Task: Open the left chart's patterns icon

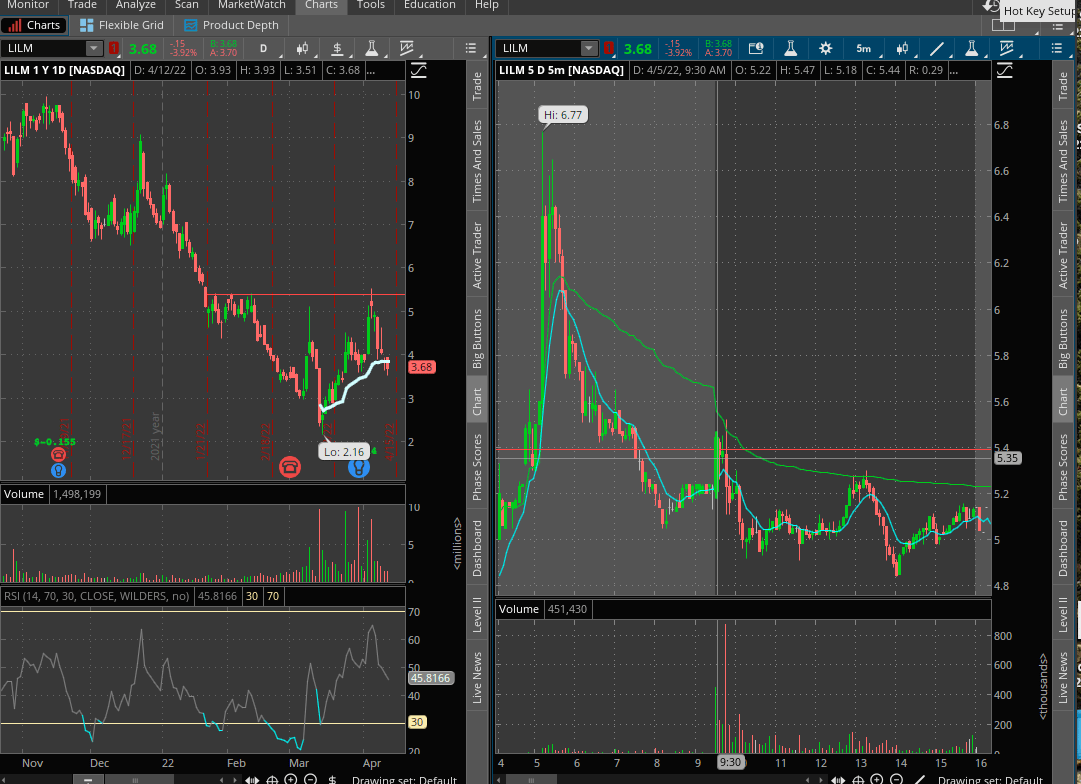Action: click(x=407, y=48)
